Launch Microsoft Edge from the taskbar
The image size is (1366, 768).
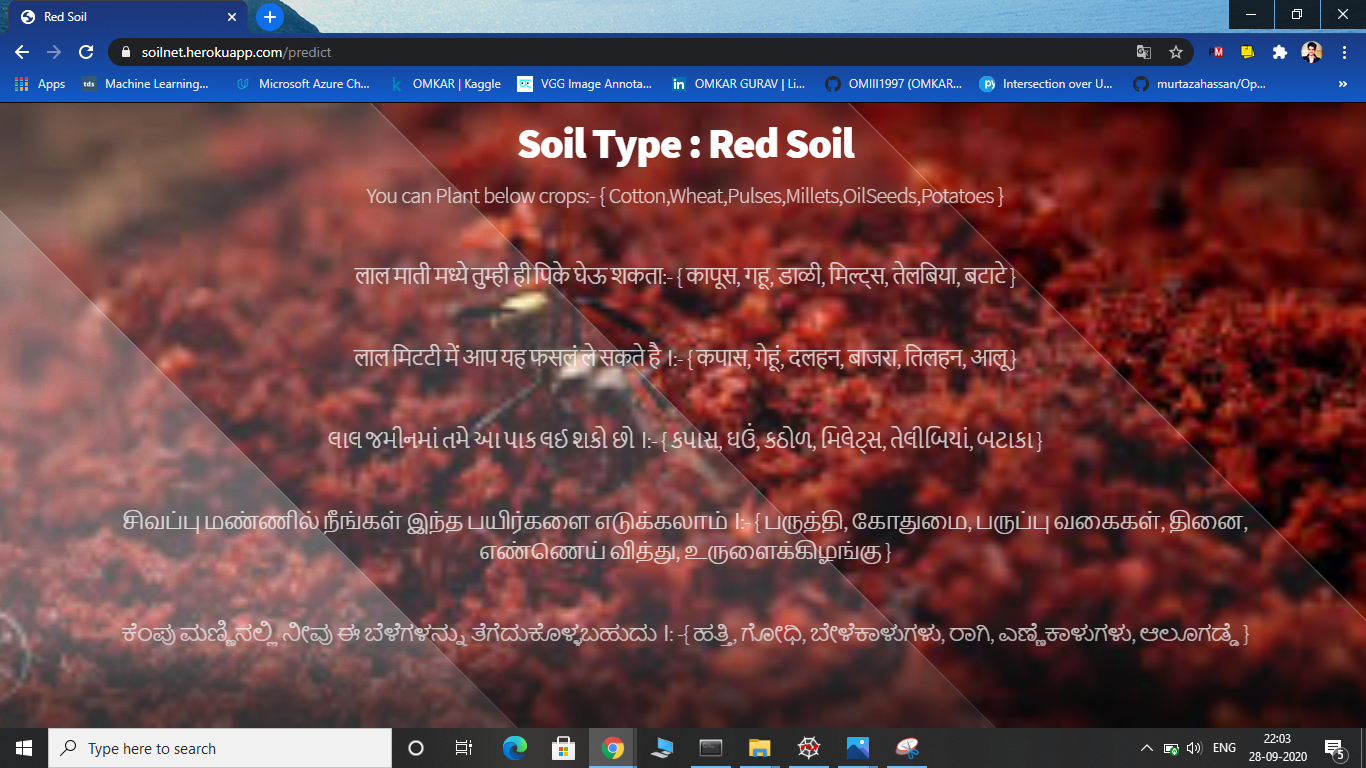514,748
